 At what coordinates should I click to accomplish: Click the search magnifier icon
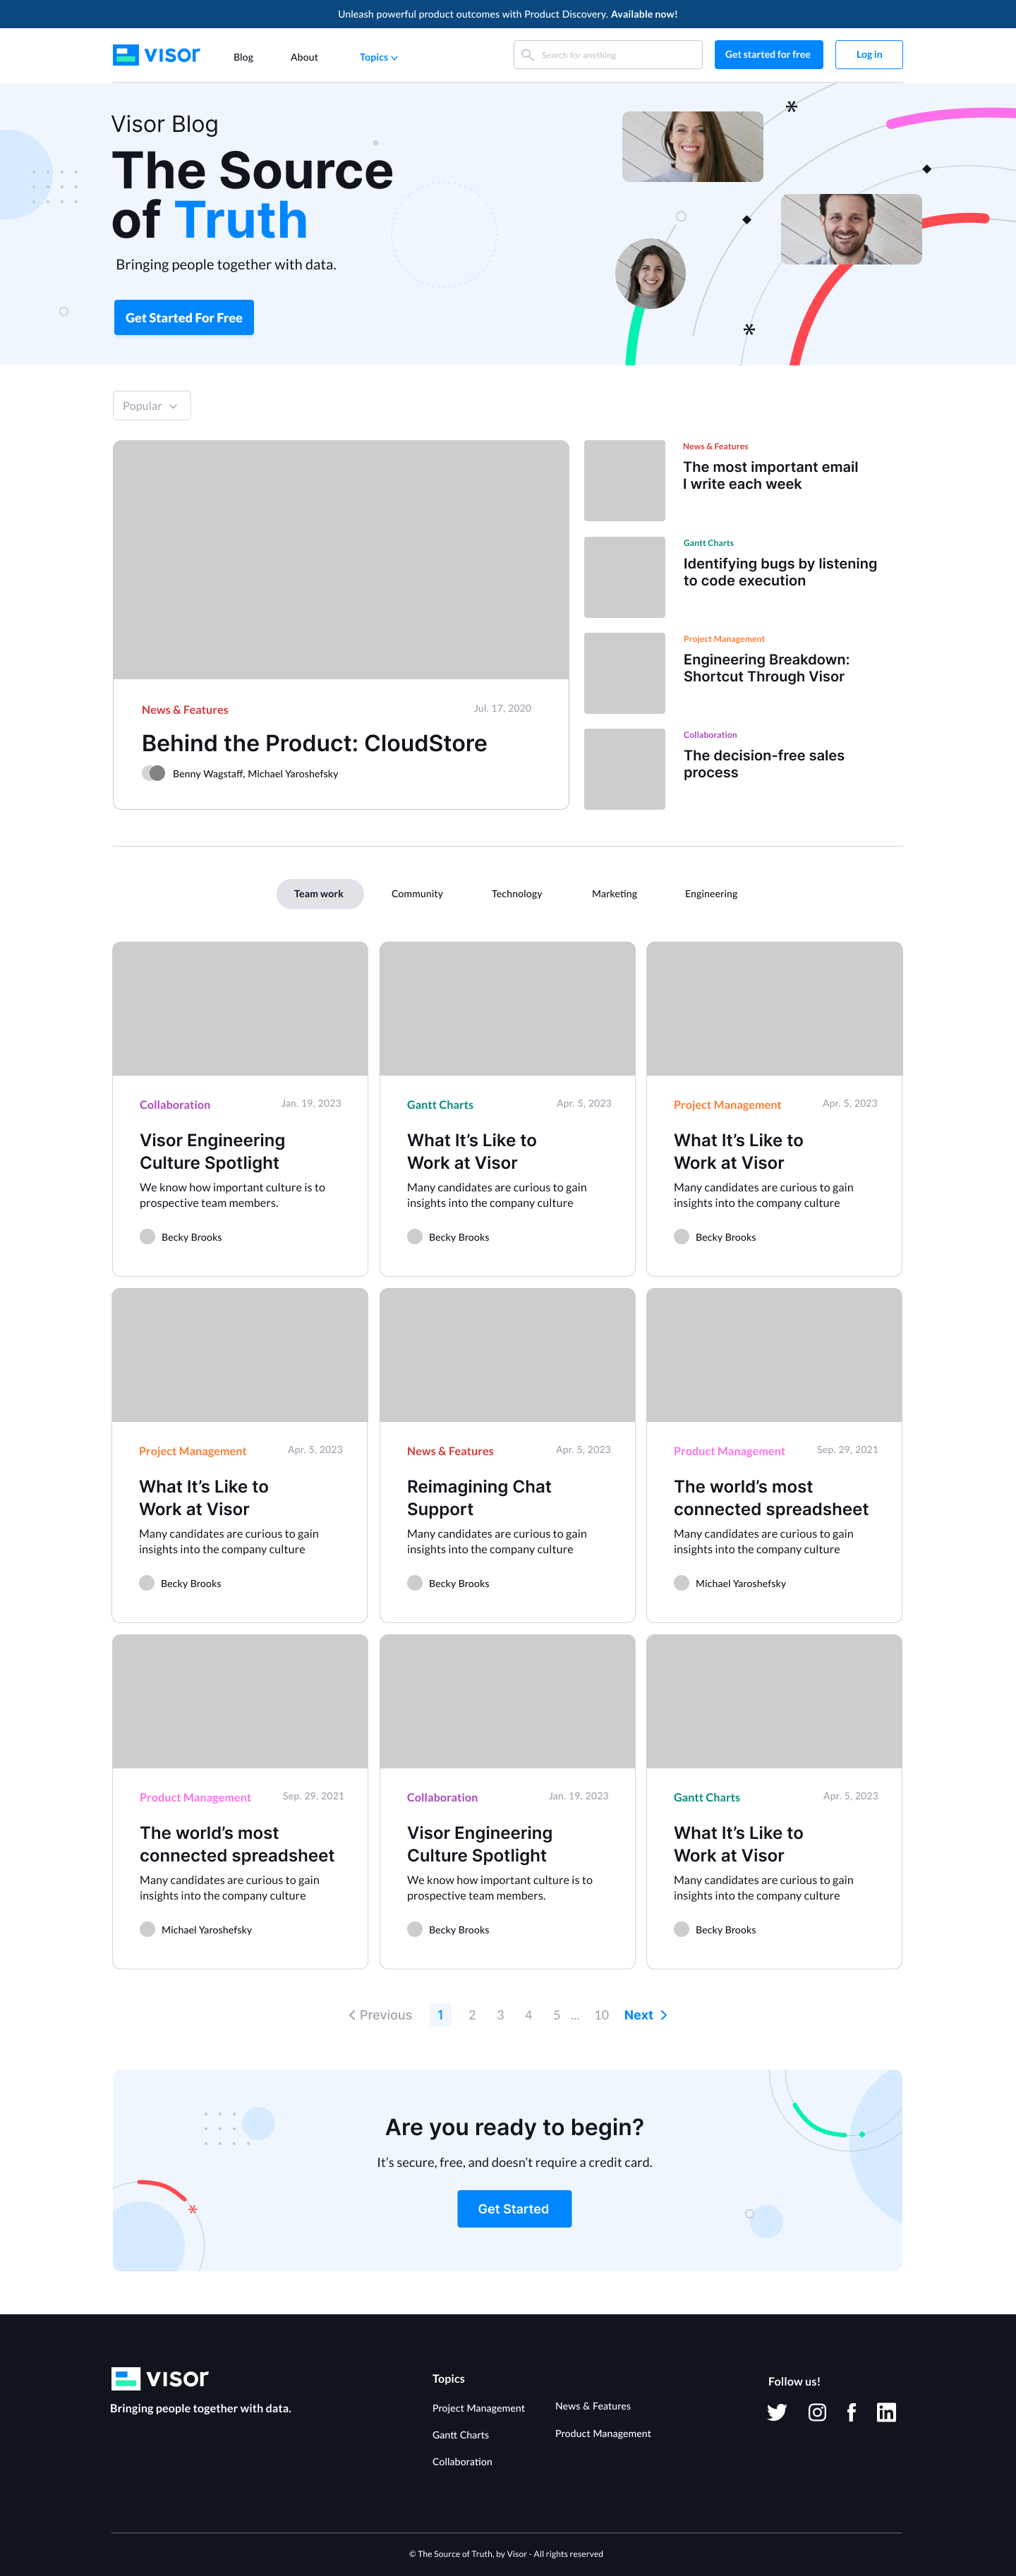527,55
